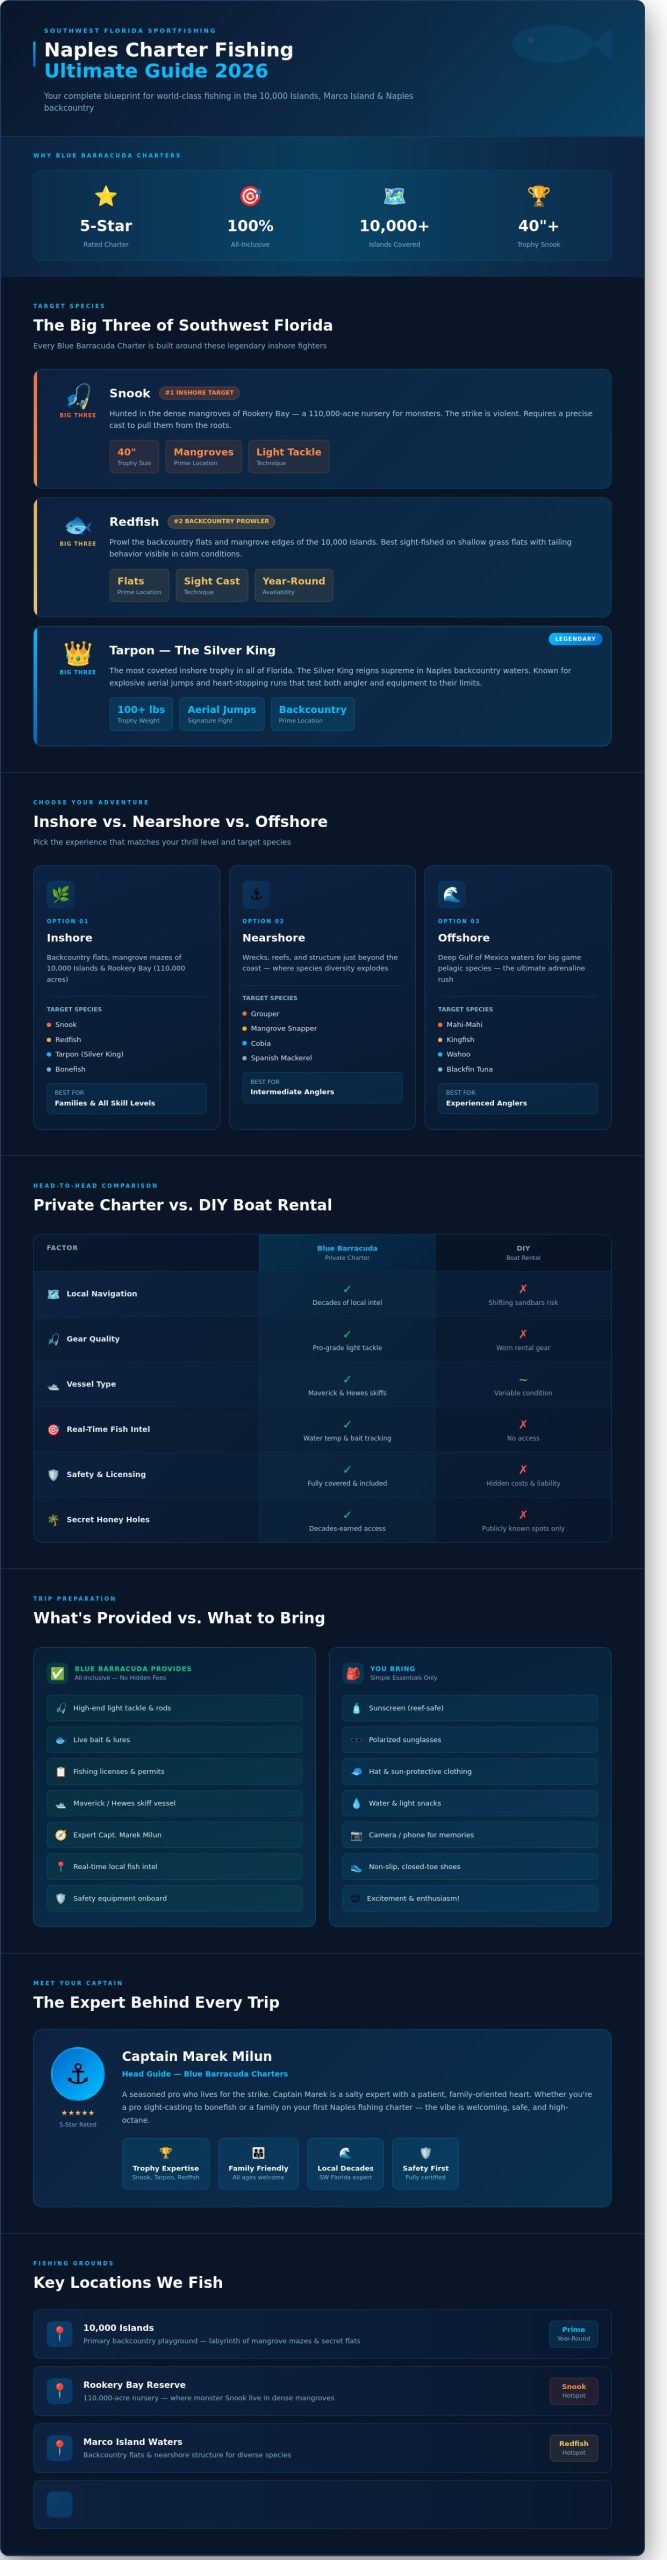Click the wave icon in Offshore card

pyautogui.click(x=452, y=894)
